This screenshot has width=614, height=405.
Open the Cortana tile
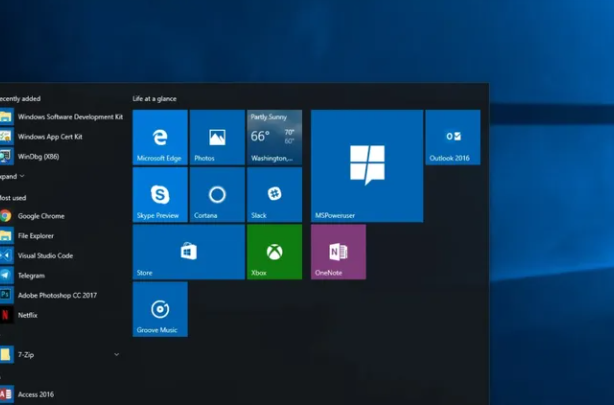pos(217,195)
